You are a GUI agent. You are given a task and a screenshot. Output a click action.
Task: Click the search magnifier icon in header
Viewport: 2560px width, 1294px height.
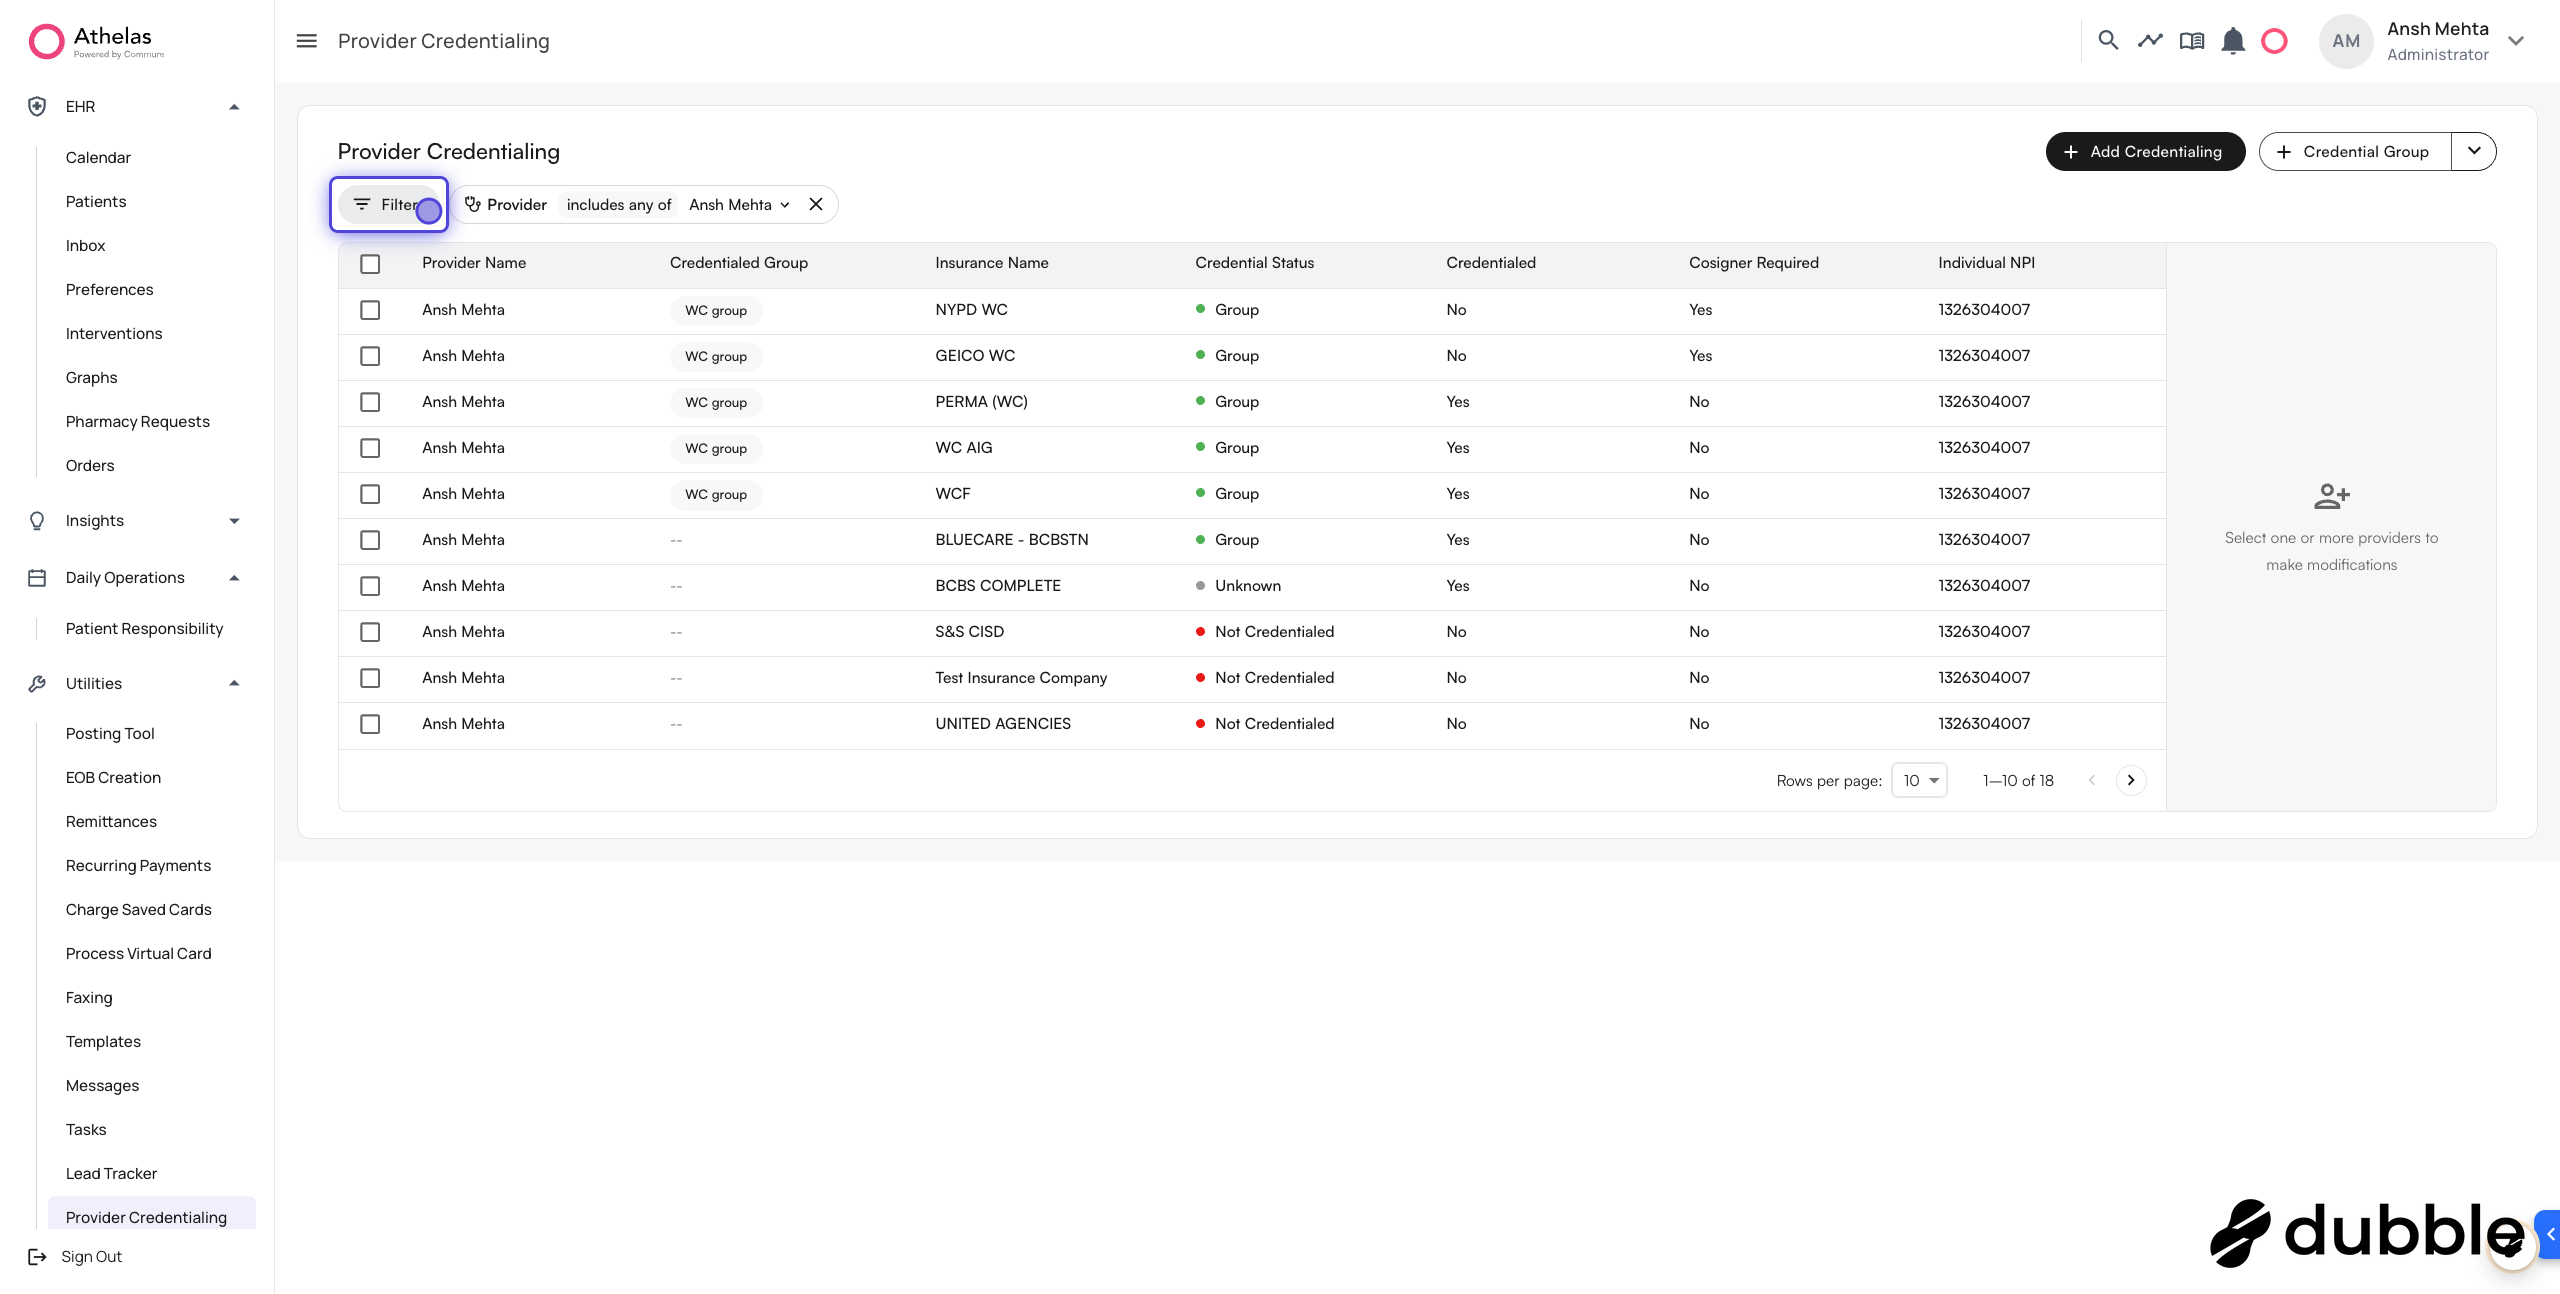(x=2108, y=41)
